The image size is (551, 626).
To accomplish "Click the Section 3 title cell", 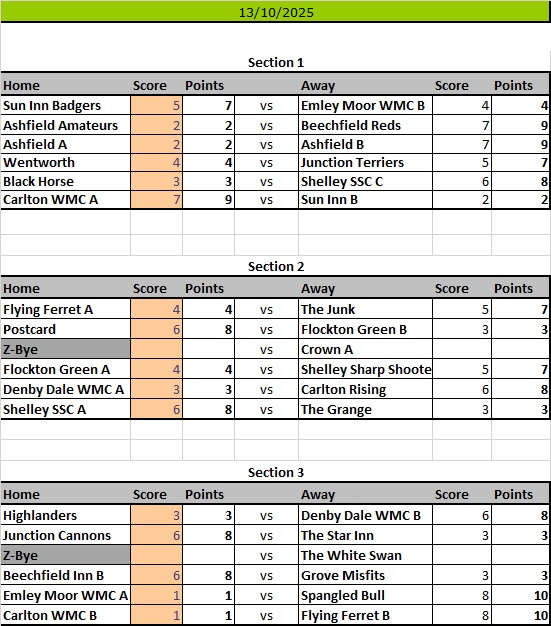I will (x=276, y=472).
